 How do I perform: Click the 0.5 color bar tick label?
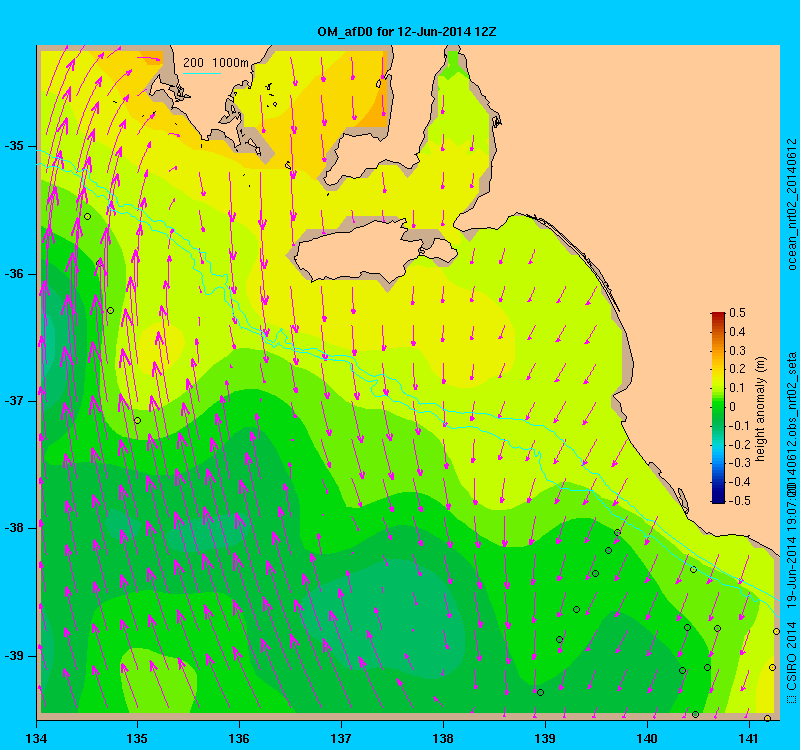click(x=738, y=313)
